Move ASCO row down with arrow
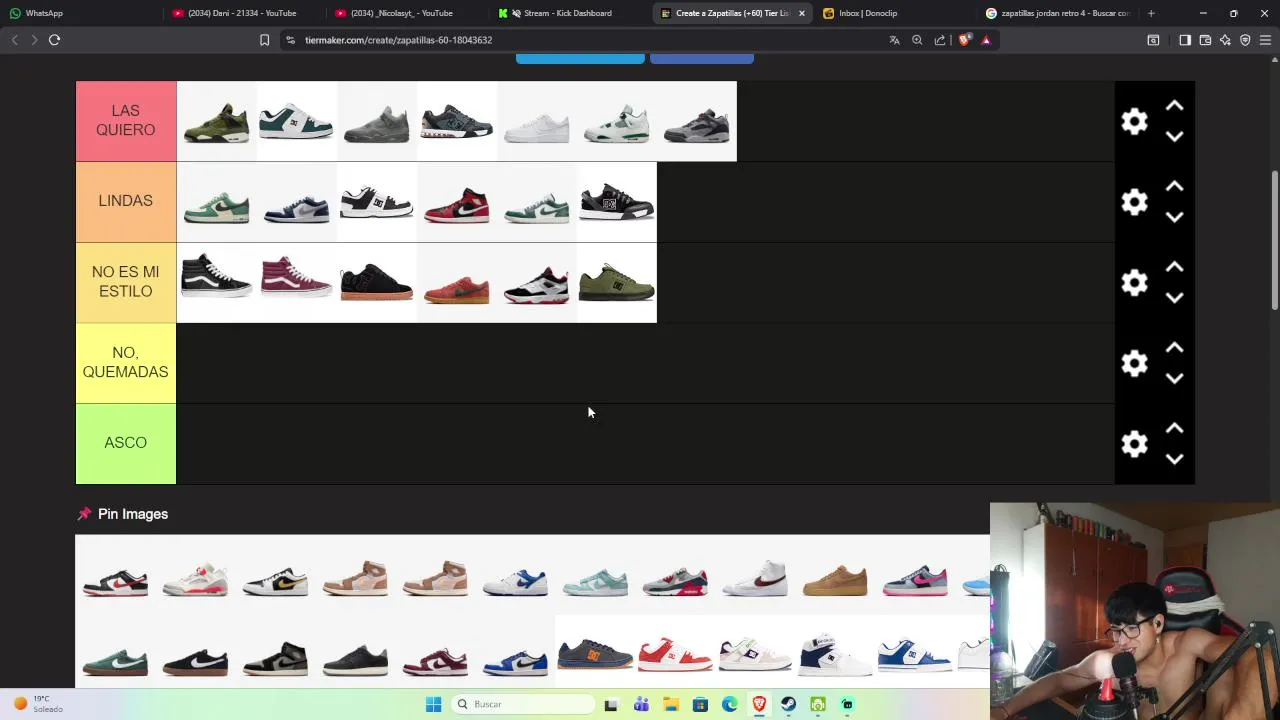Screen dimensions: 1280x720 [x=1174, y=459]
